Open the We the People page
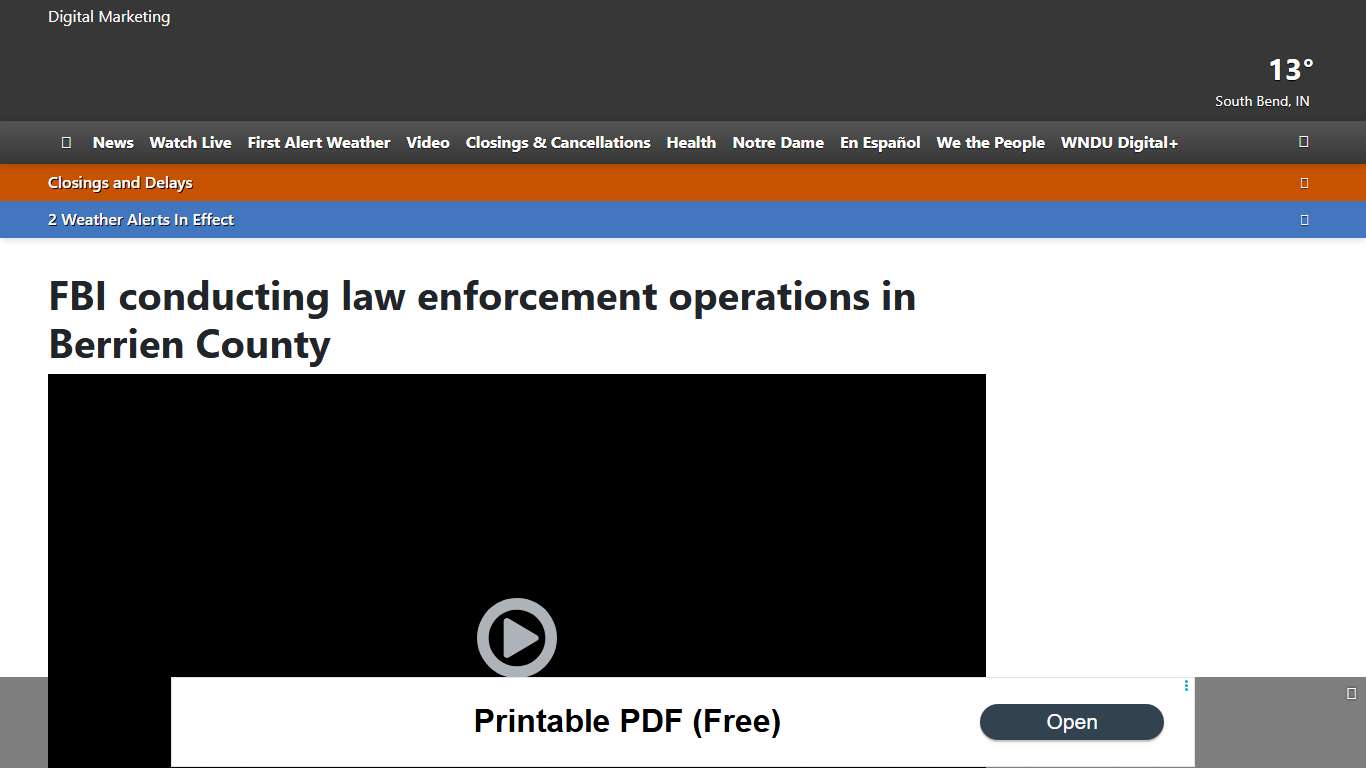This screenshot has height=768, width=1366. click(990, 142)
